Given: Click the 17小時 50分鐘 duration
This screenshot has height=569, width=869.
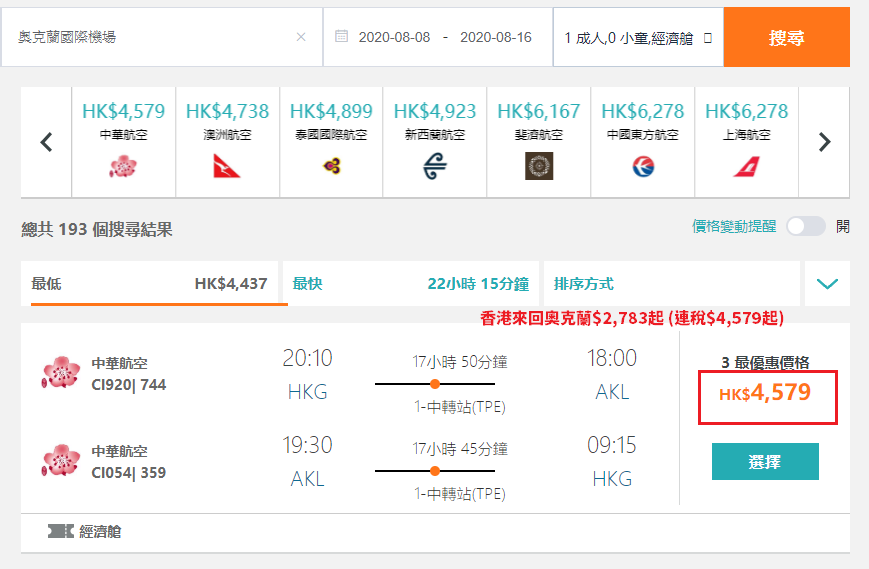Looking at the screenshot, I should [x=460, y=362].
